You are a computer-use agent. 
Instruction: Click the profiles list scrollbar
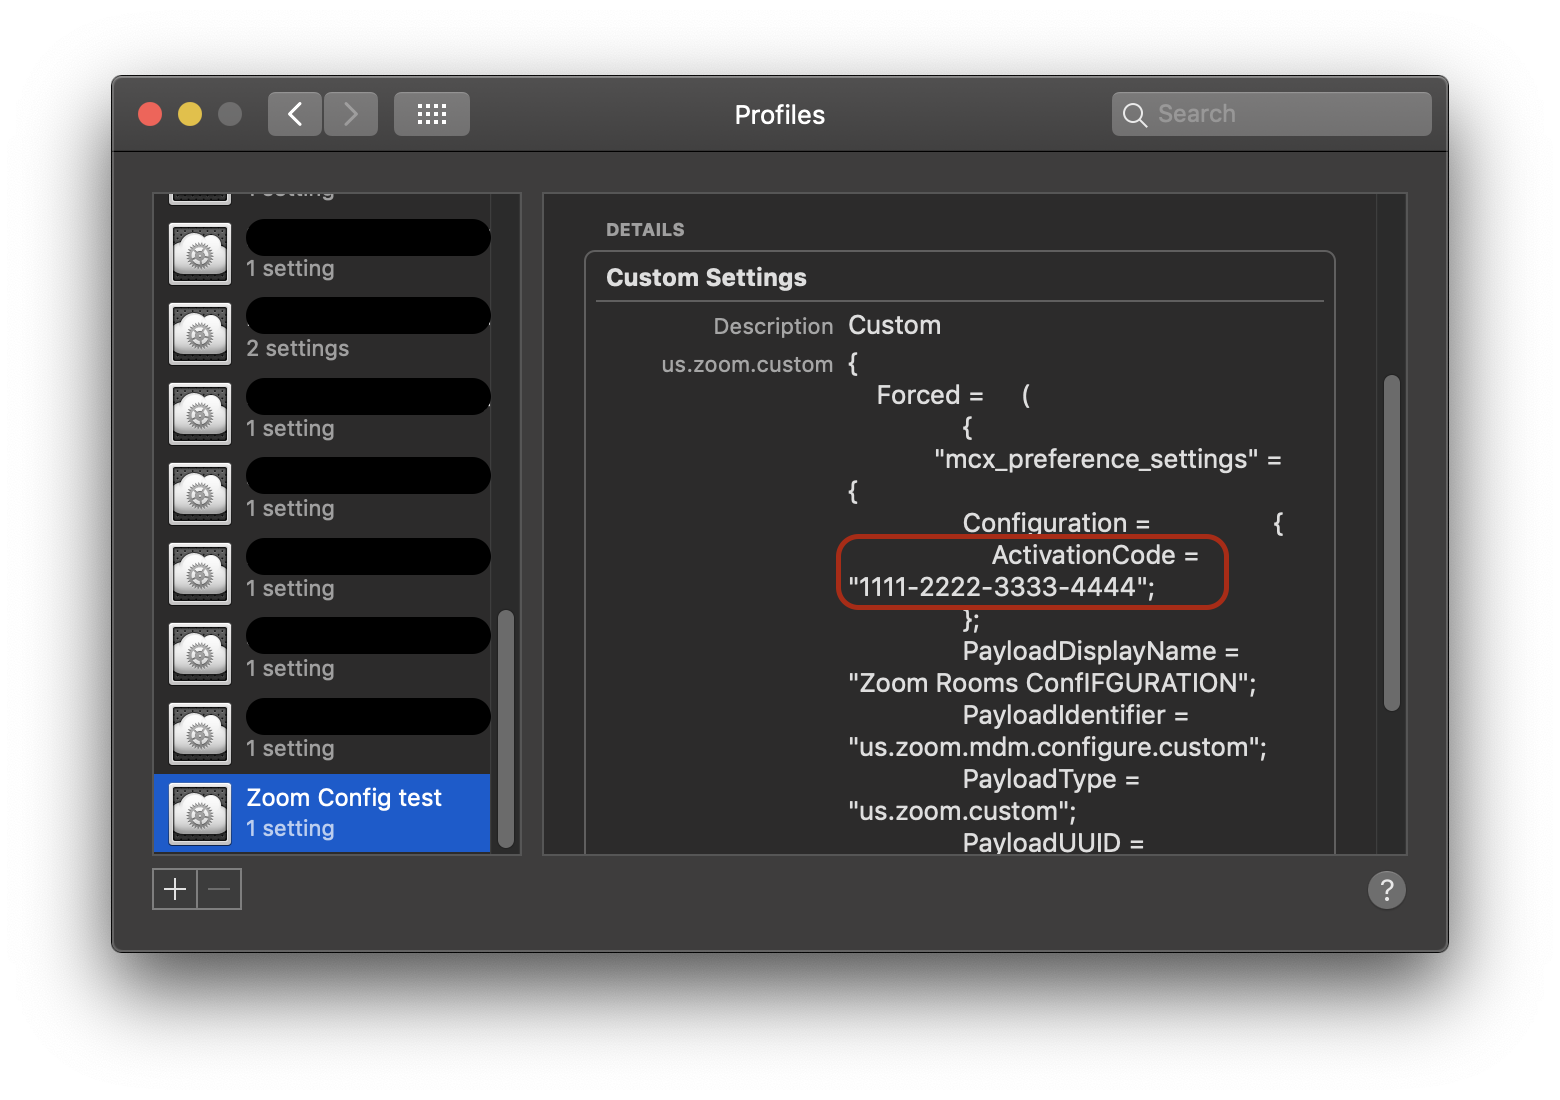[x=506, y=728]
